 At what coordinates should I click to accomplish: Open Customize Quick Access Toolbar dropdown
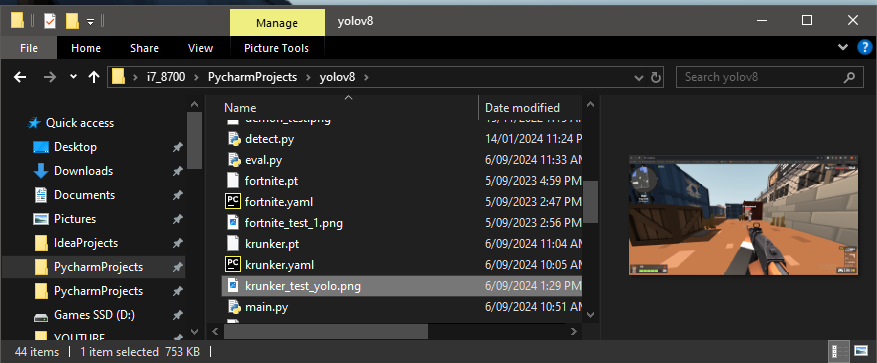coord(90,22)
